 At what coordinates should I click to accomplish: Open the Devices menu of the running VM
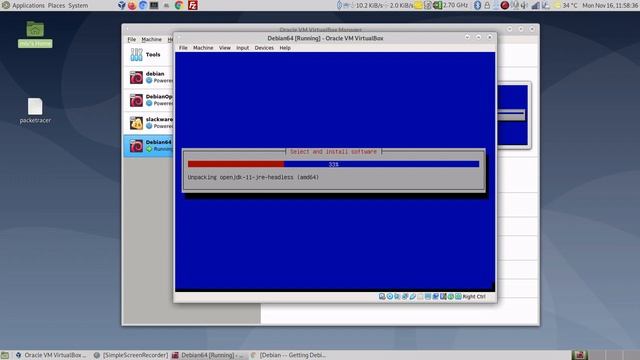pos(264,48)
